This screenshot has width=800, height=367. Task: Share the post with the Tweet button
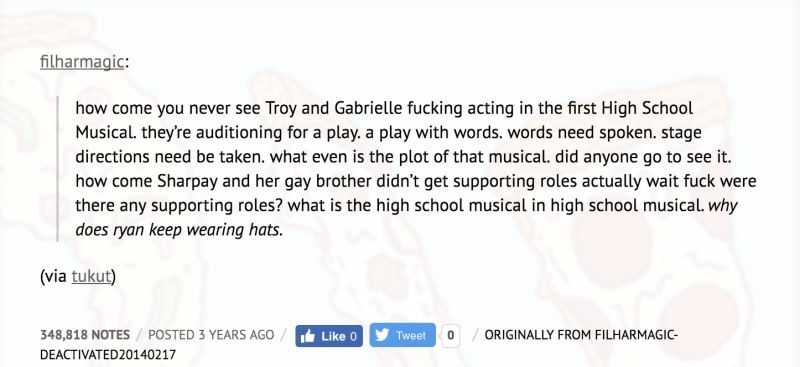(x=403, y=335)
